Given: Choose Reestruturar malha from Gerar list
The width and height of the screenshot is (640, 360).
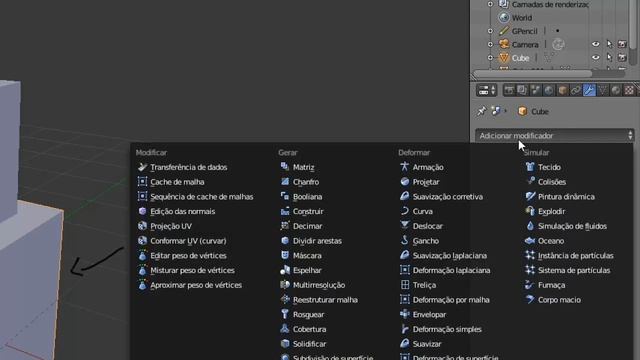Looking at the screenshot, I should coord(319,300).
